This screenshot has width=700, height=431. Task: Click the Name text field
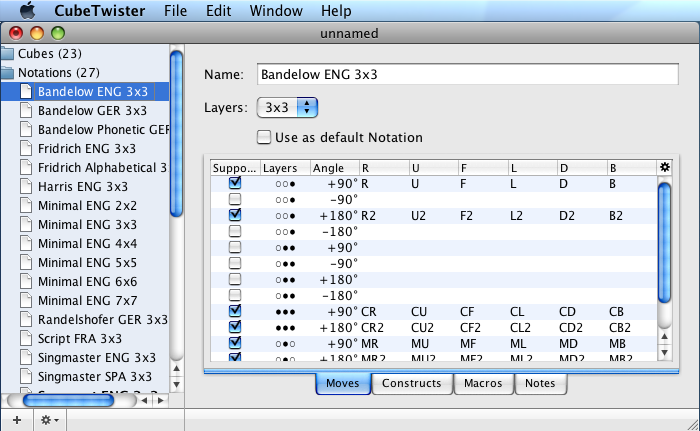[467, 74]
